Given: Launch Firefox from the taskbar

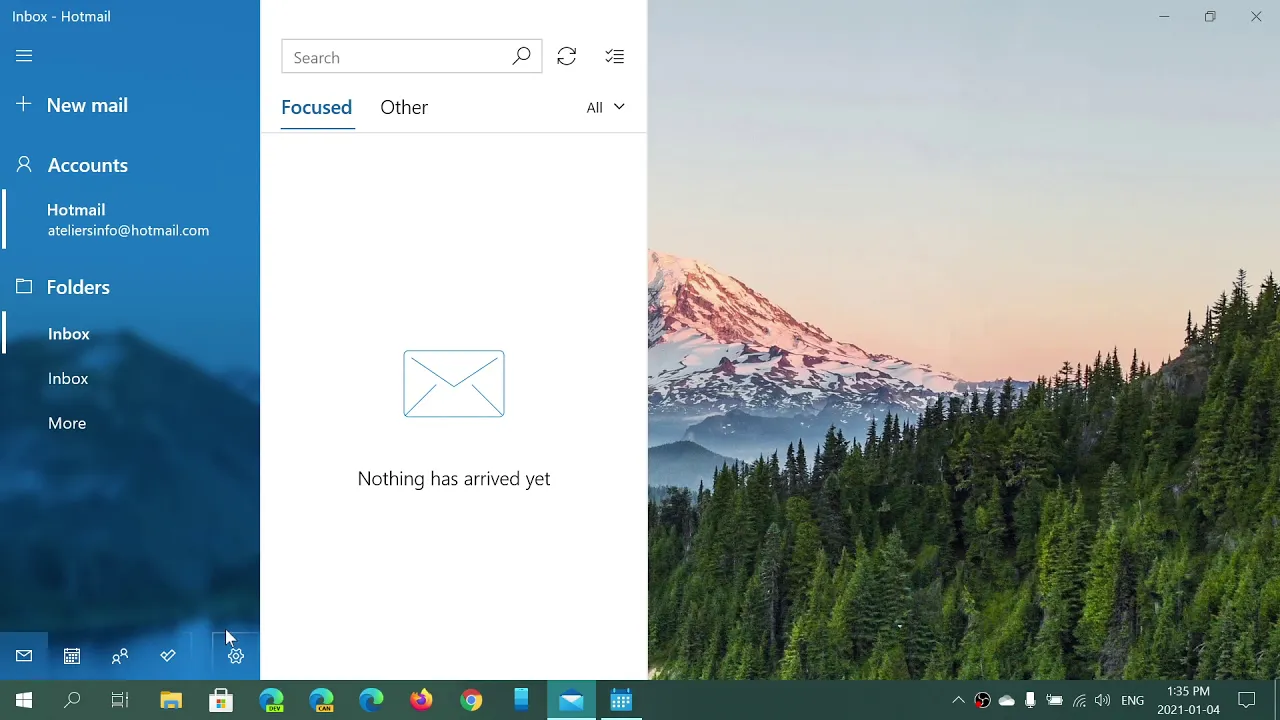Looking at the screenshot, I should [x=421, y=701].
